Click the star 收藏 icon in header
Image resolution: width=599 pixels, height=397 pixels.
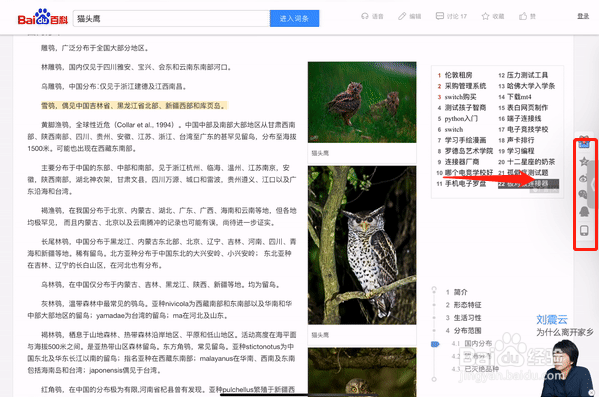pyautogui.click(x=485, y=16)
